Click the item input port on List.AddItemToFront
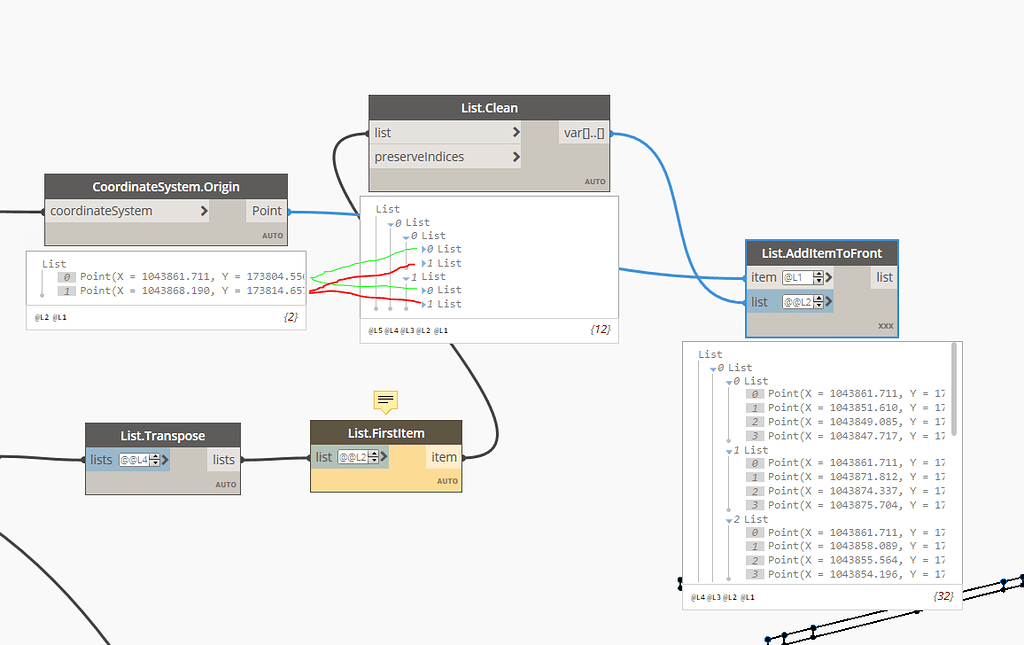Image resolution: width=1024 pixels, height=645 pixels. click(764, 277)
